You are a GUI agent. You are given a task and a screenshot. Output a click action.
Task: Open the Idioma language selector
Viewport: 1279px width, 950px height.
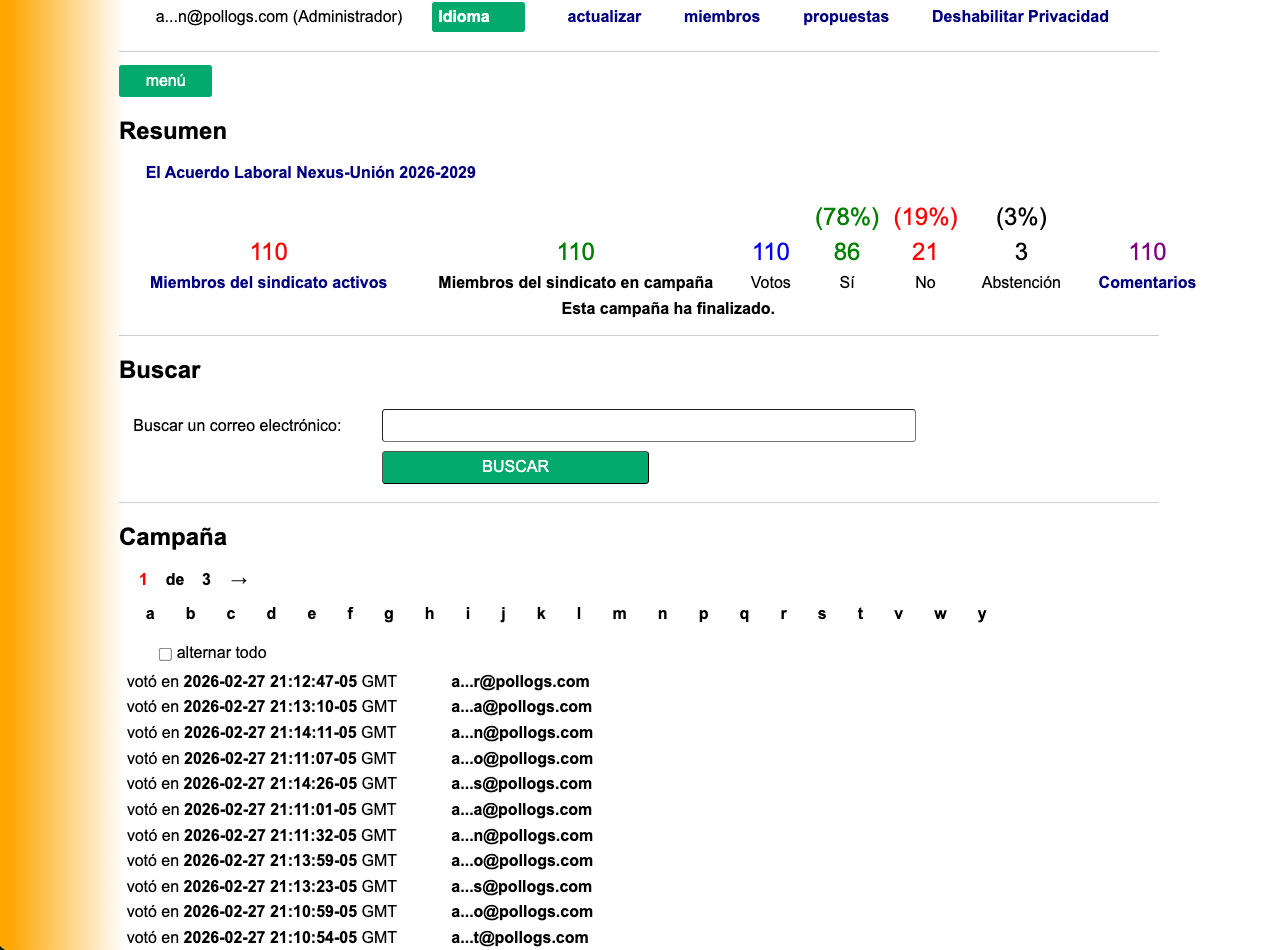click(478, 17)
